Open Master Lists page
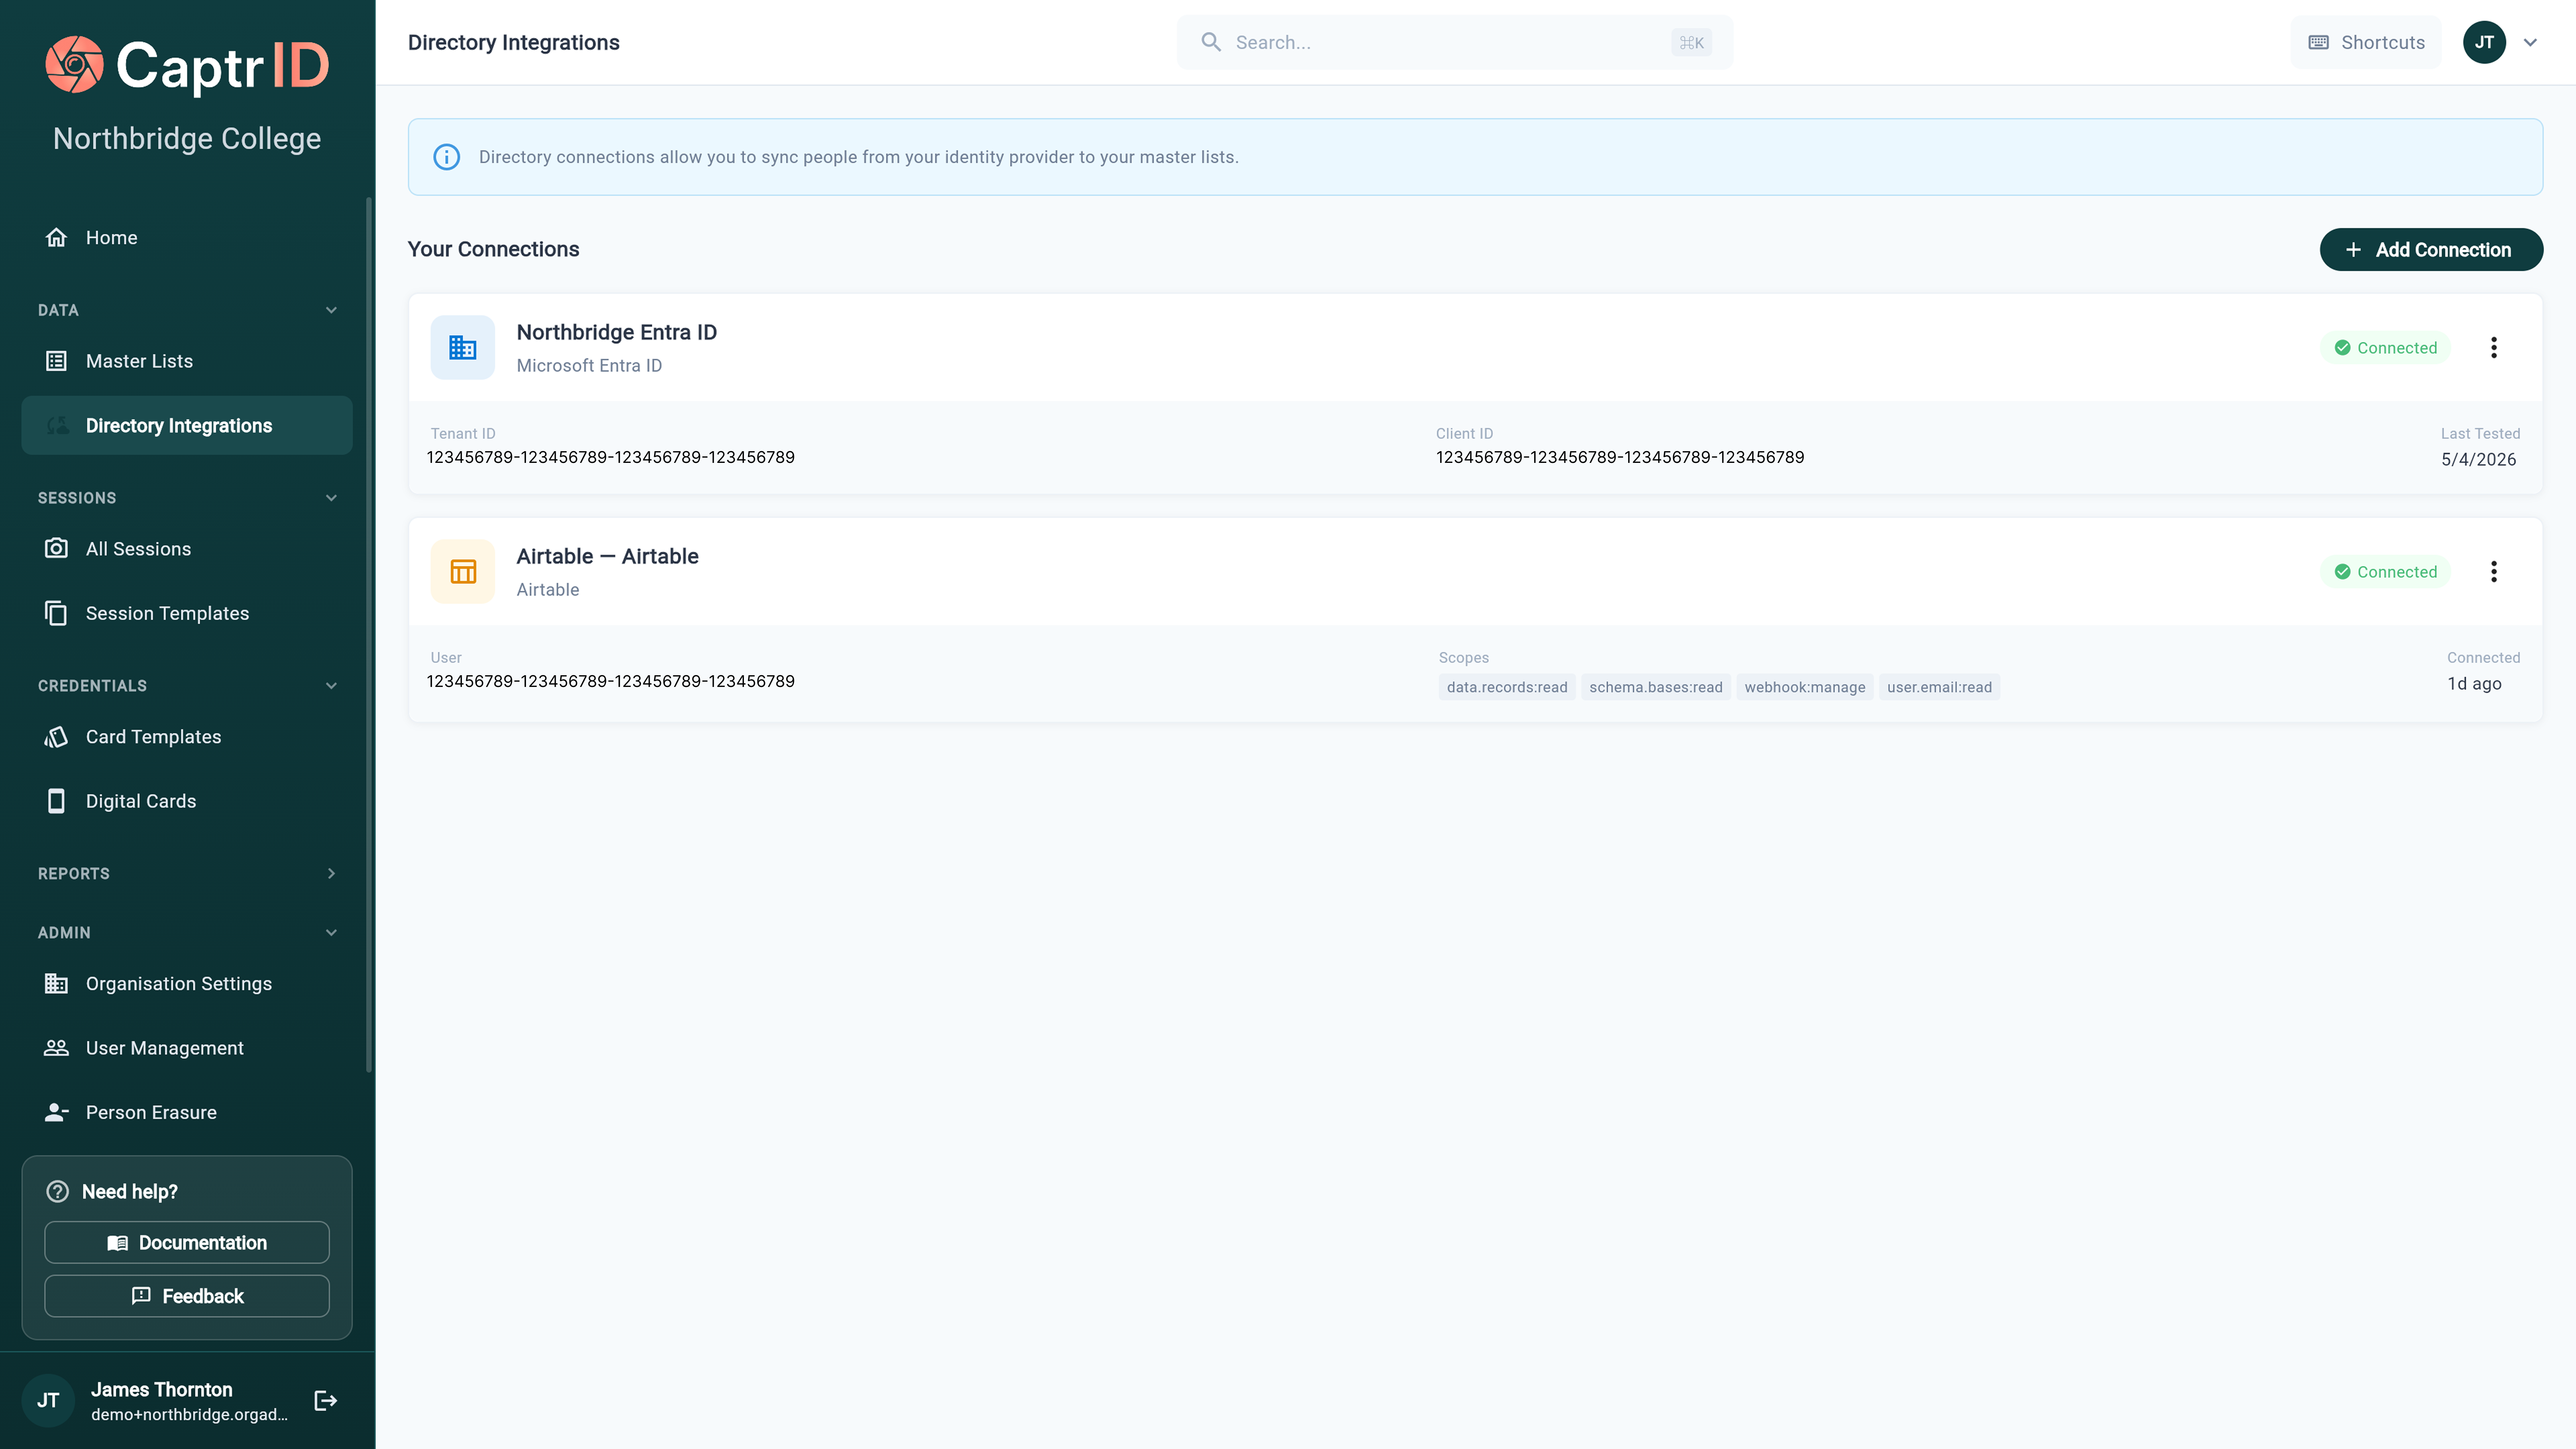Image resolution: width=2576 pixels, height=1449 pixels. (187, 361)
